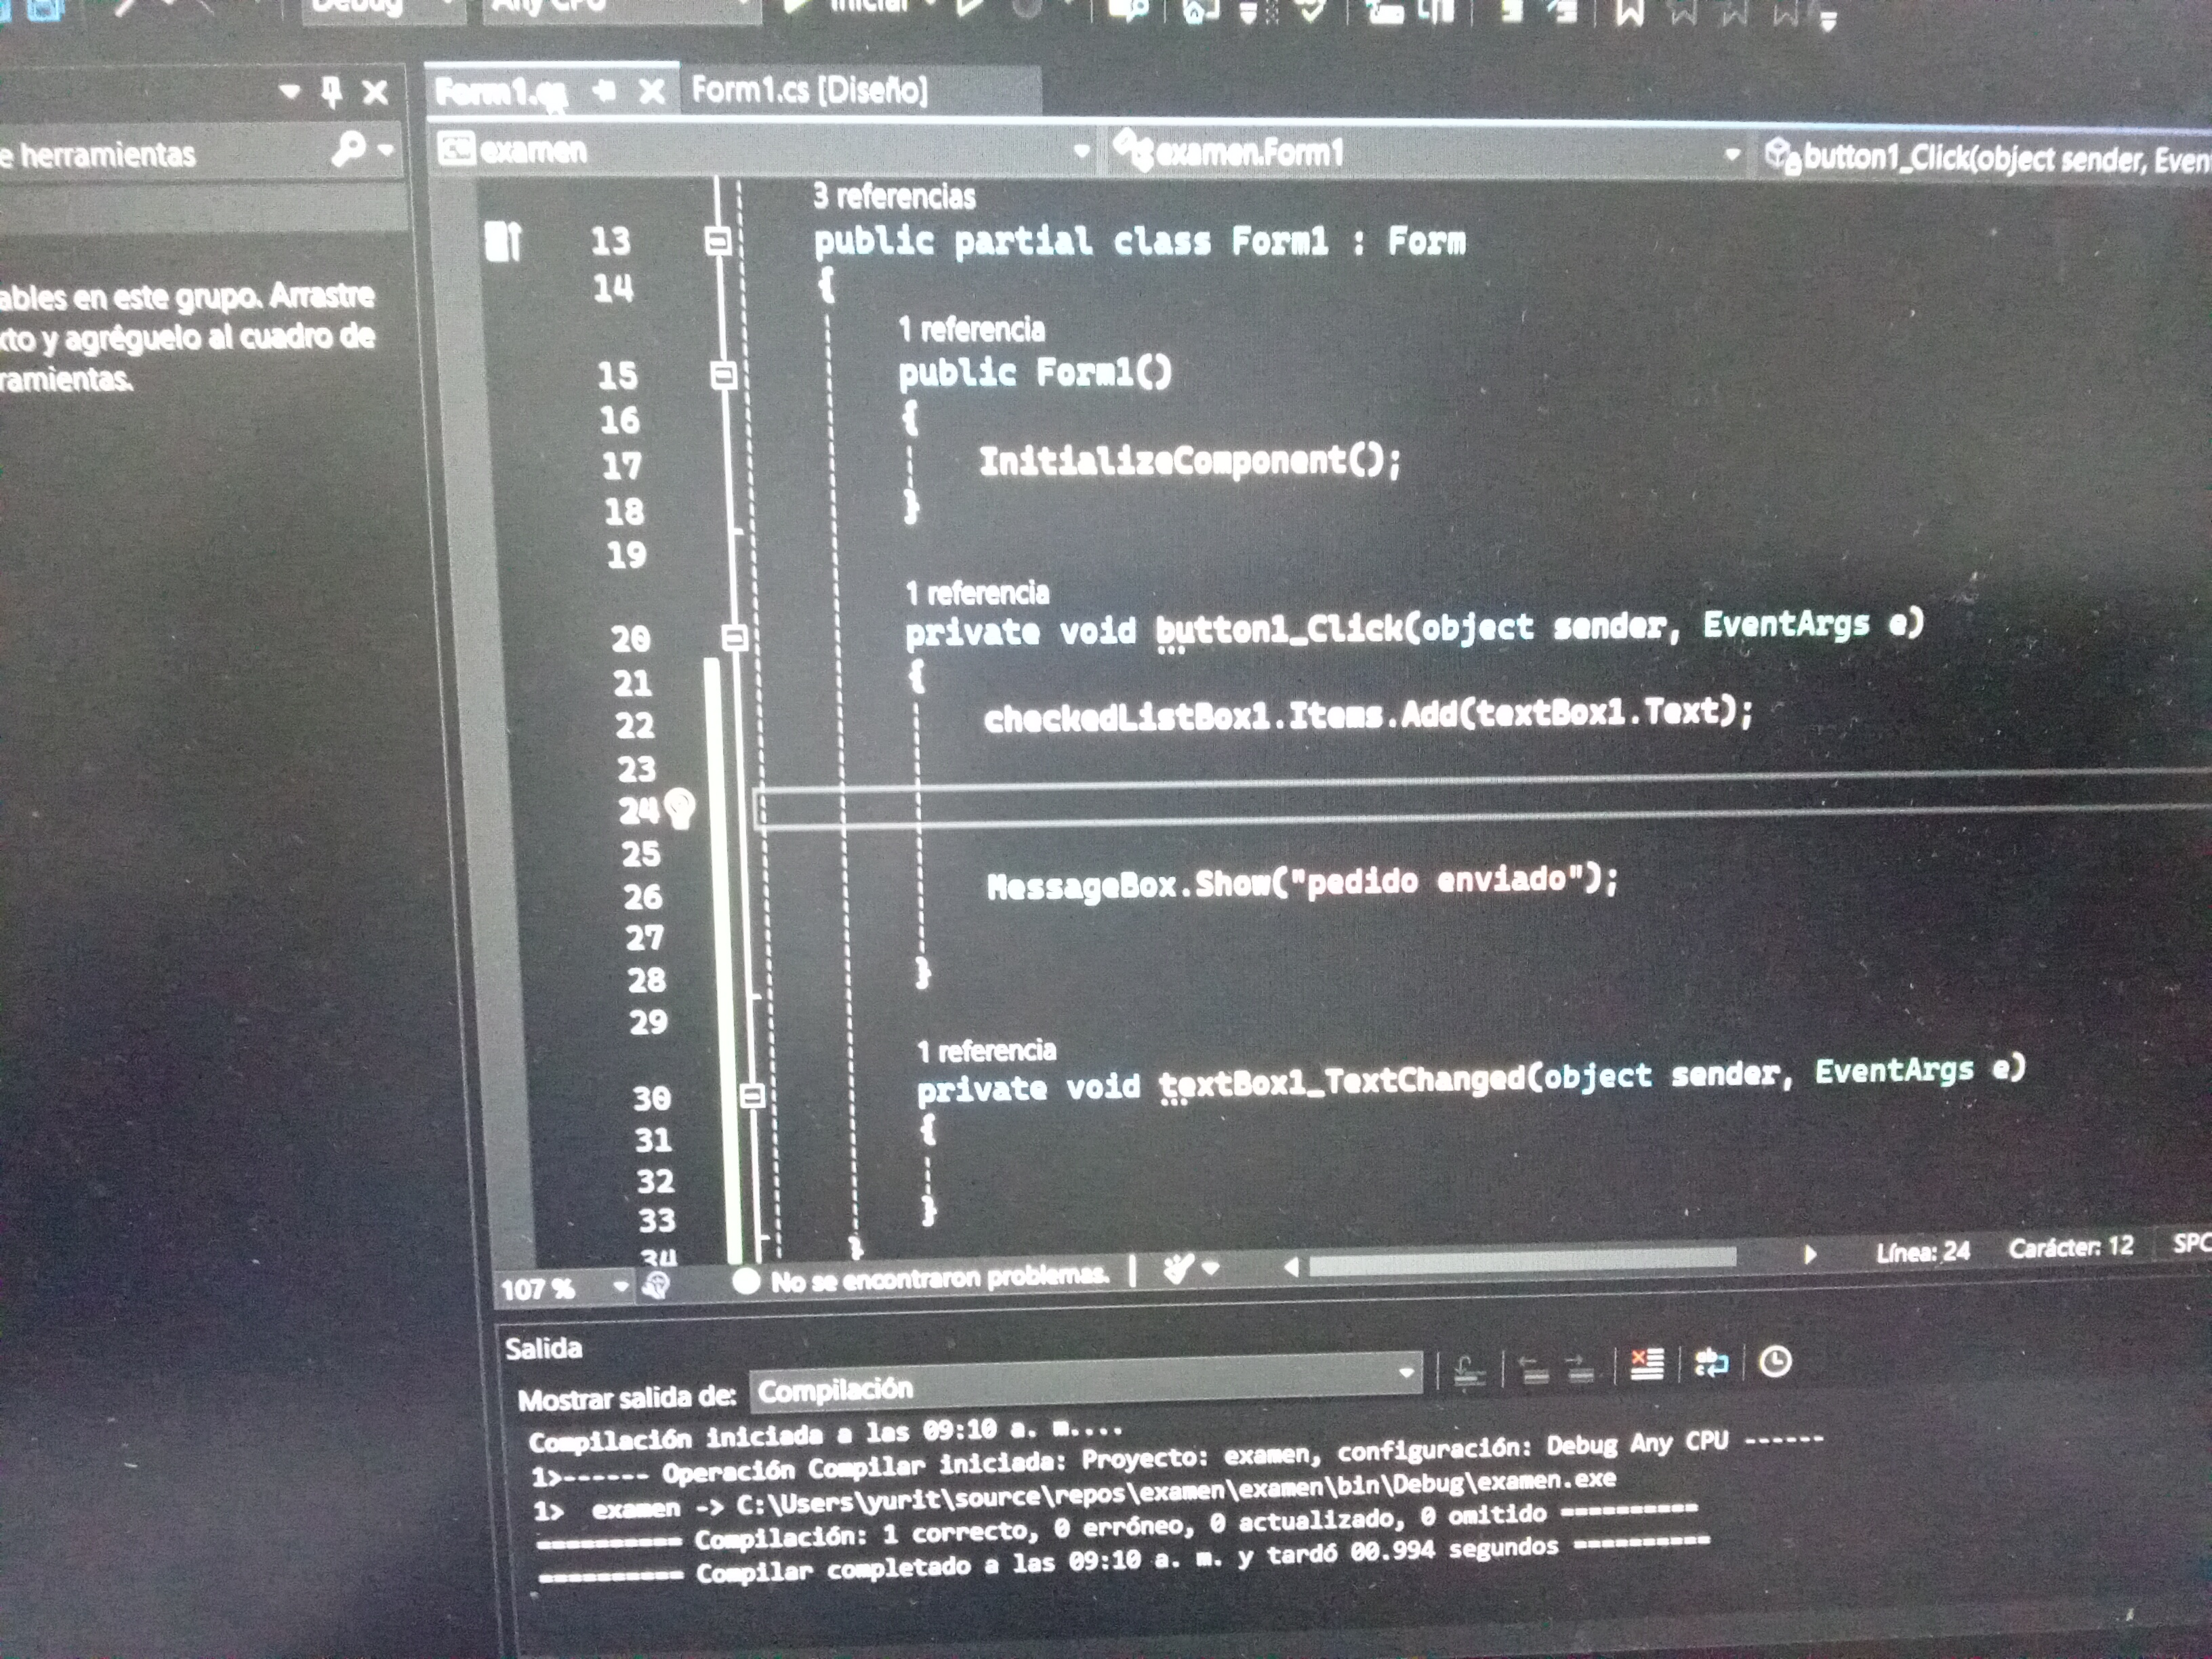Open code cleanup broom icon
2212x1659 pixels.
(1179, 1270)
